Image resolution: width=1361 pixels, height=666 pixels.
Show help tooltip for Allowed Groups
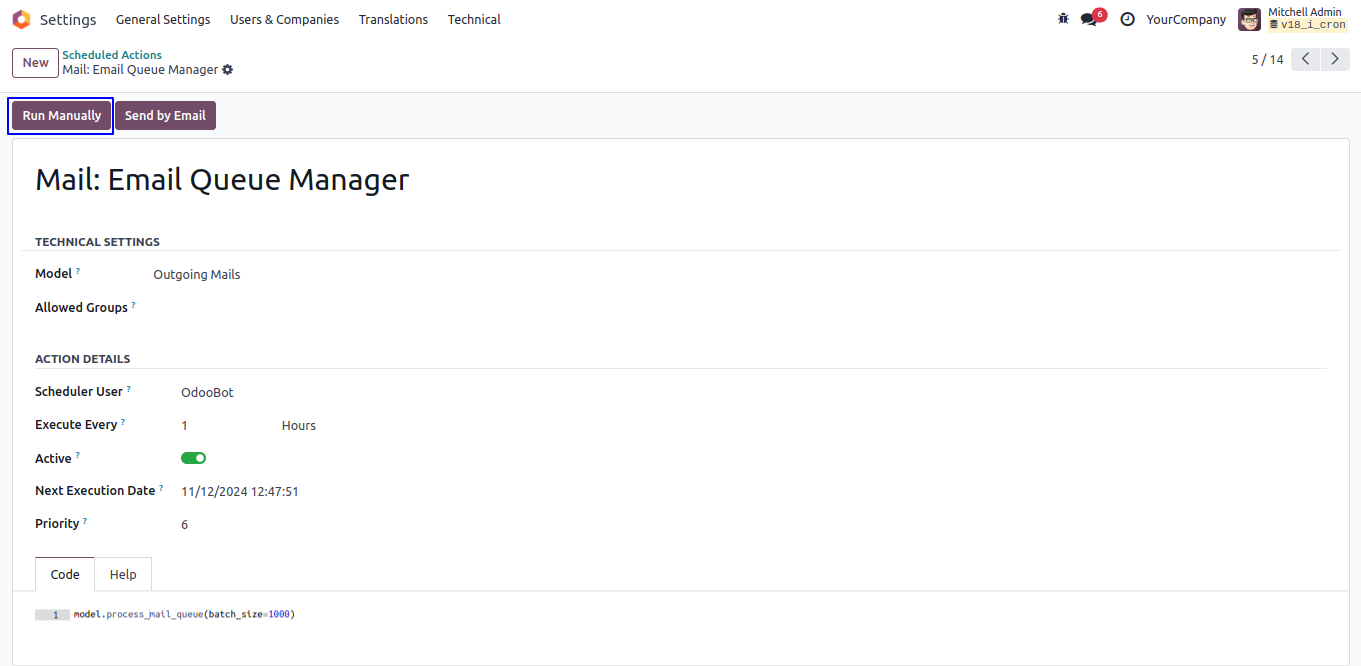click(x=134, y=305)
